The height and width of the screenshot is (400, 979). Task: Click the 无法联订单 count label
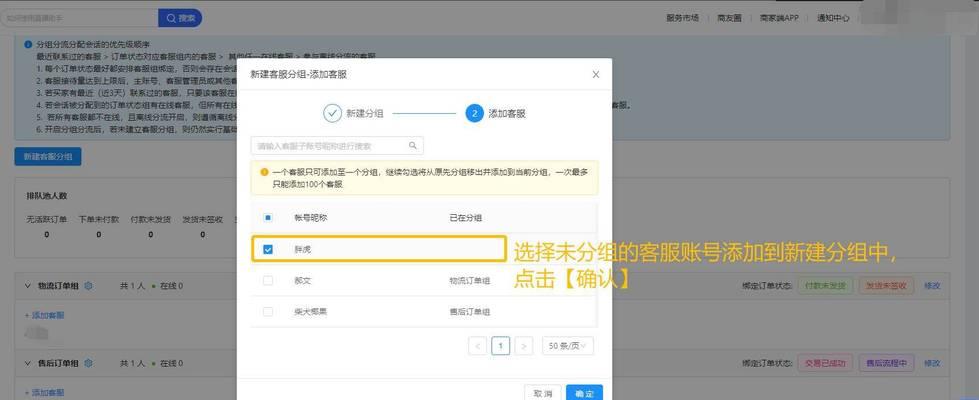coord(47,219)
